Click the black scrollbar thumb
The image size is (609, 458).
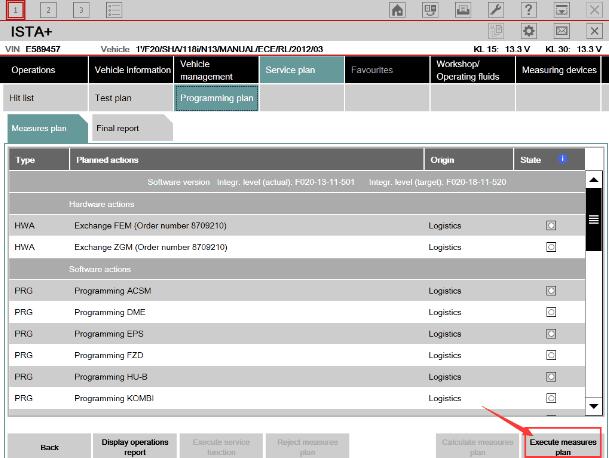coord(593,220)
